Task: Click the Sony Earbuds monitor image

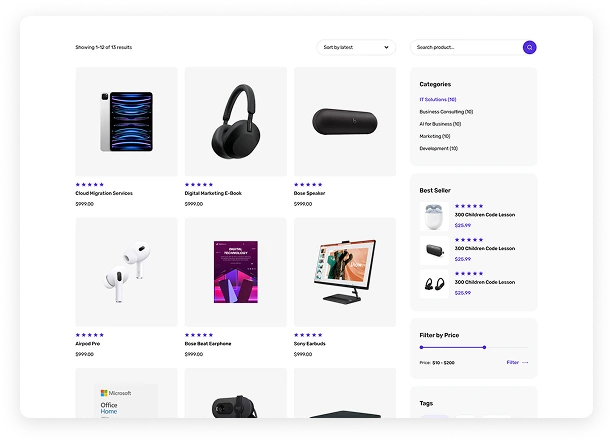Action: point(345,272)
